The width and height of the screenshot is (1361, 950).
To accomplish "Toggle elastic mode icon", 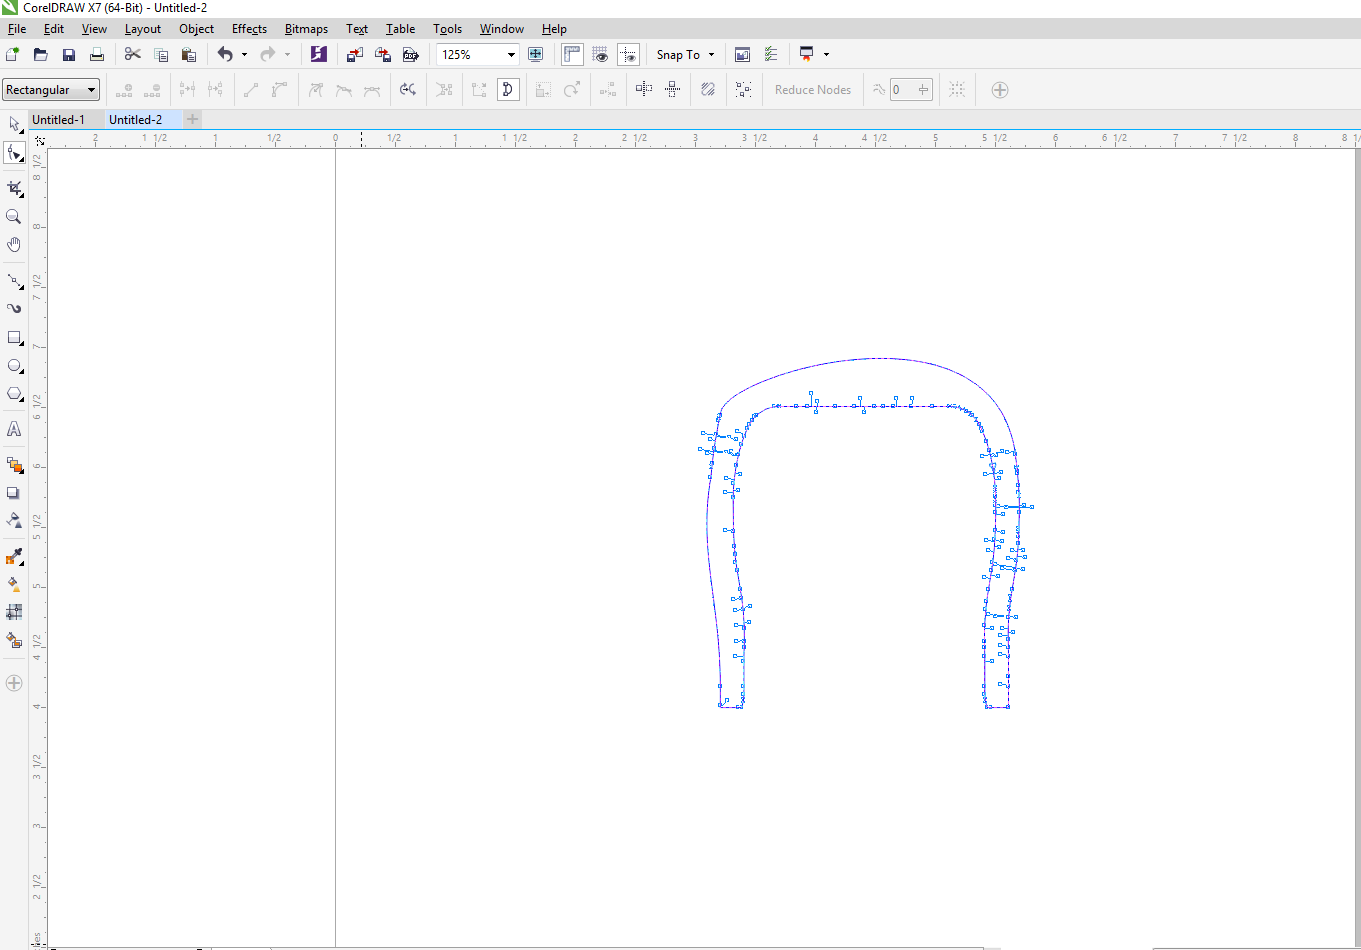I will click(708, 90).
